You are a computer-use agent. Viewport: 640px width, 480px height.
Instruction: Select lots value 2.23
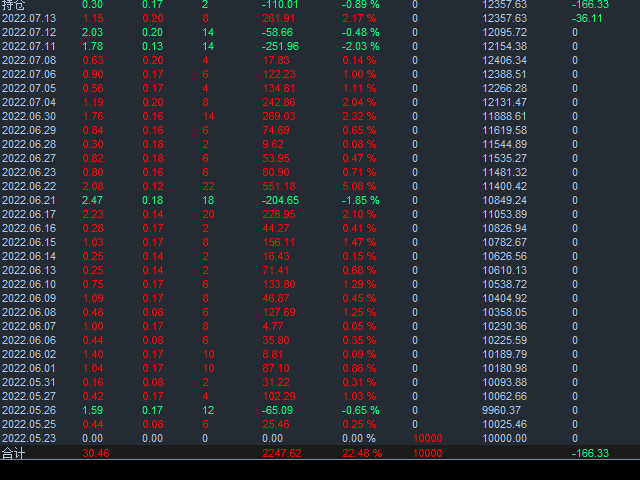point(93,214)
